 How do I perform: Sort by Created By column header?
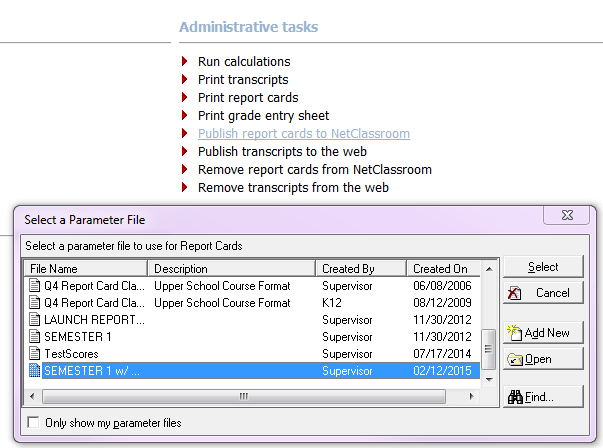click(361, 268)
